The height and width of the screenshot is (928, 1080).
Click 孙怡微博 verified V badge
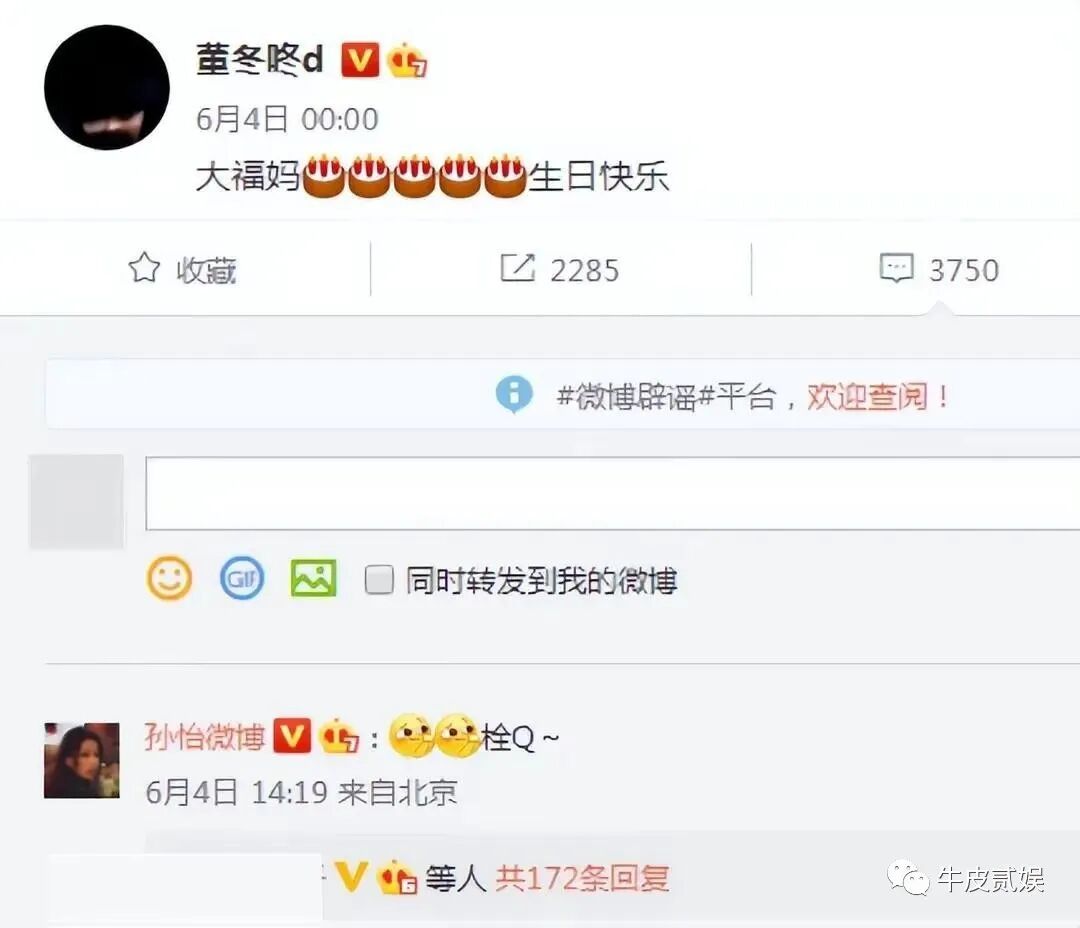pyautogui.click(x=292, y=736)
